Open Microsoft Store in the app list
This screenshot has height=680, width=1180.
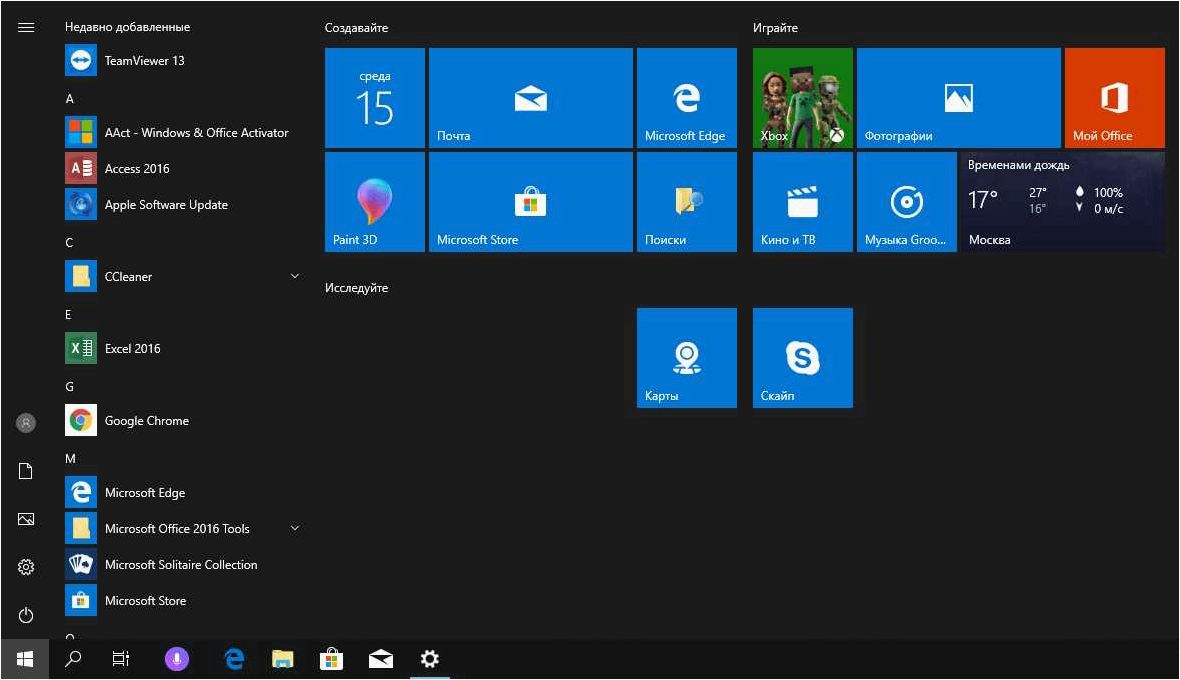184,600
